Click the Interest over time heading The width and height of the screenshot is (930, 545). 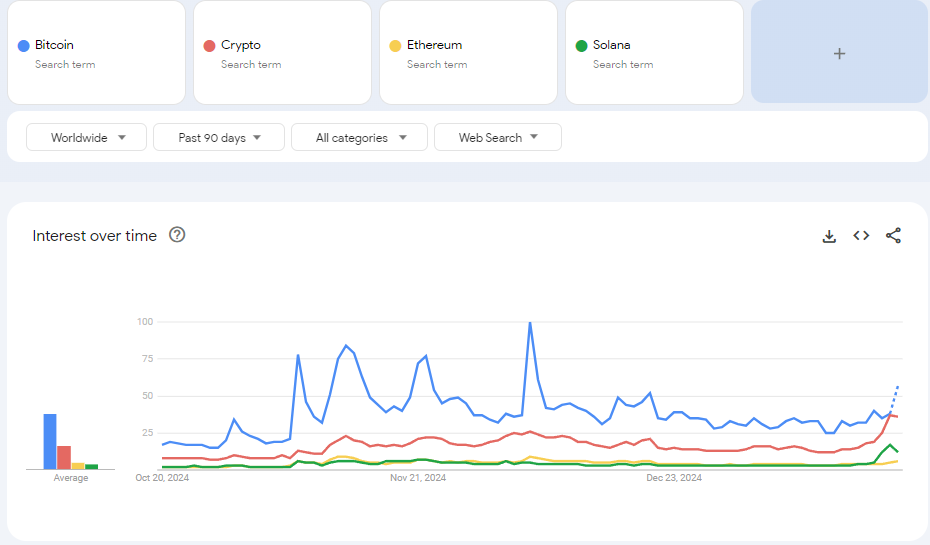94,235
